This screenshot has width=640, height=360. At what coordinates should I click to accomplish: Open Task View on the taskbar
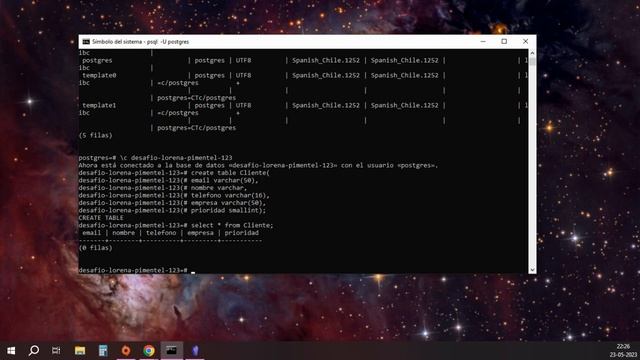tap(56, 350)
